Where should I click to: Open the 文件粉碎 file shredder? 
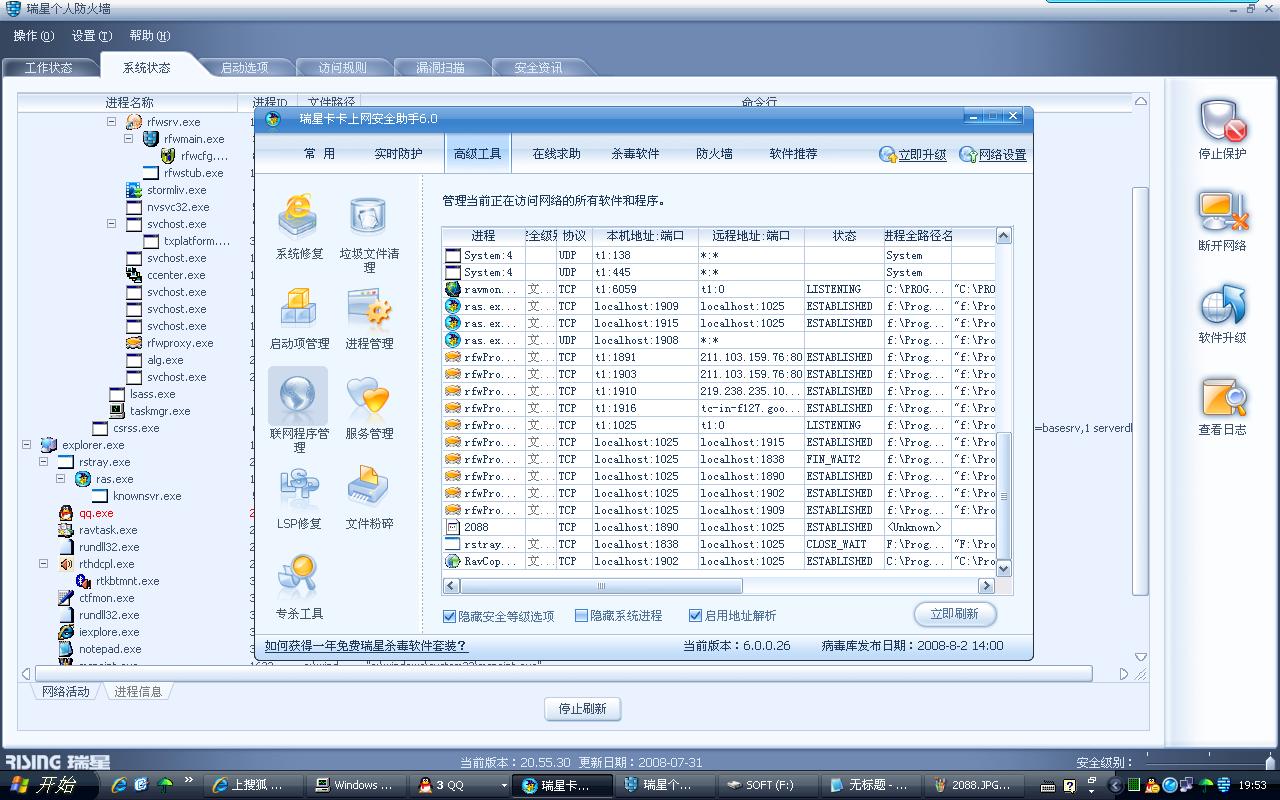coord(369,497)
